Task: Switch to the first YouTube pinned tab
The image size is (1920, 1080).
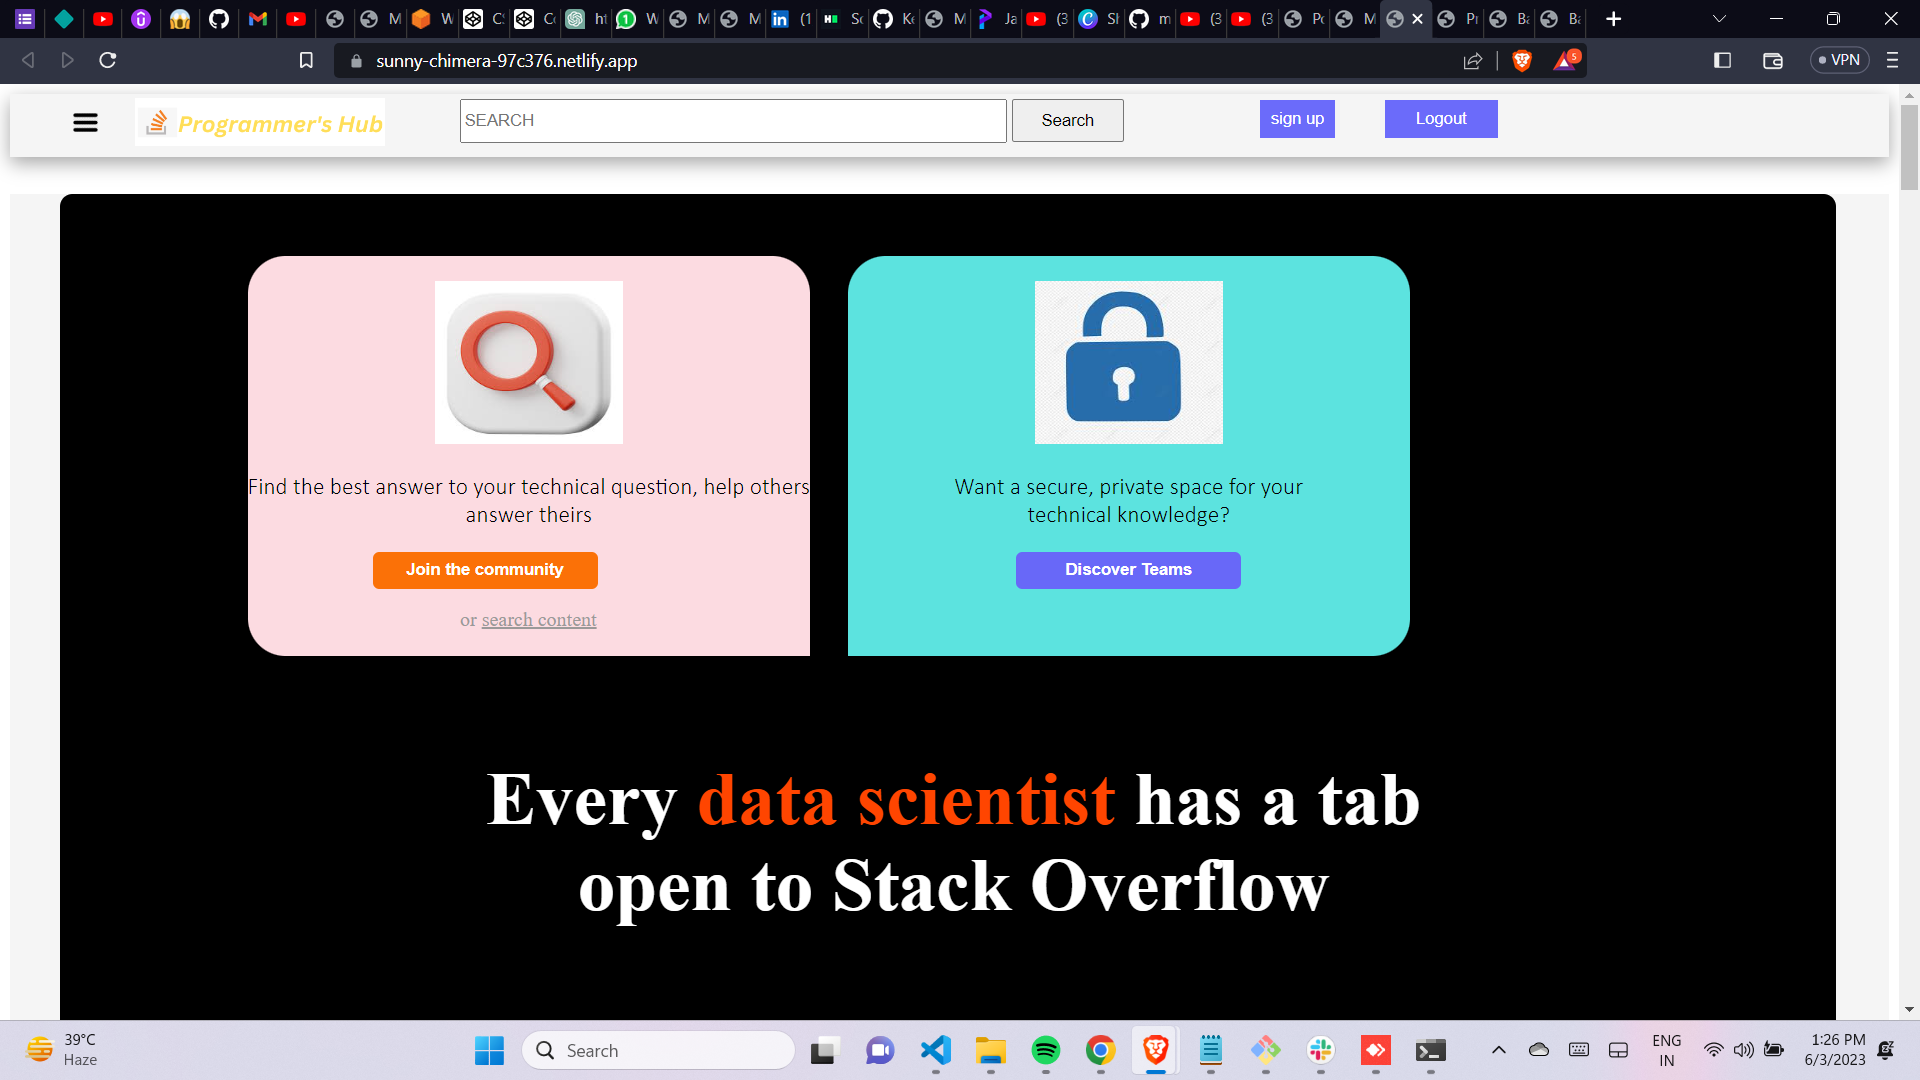Action: click(x=103, y=19)
